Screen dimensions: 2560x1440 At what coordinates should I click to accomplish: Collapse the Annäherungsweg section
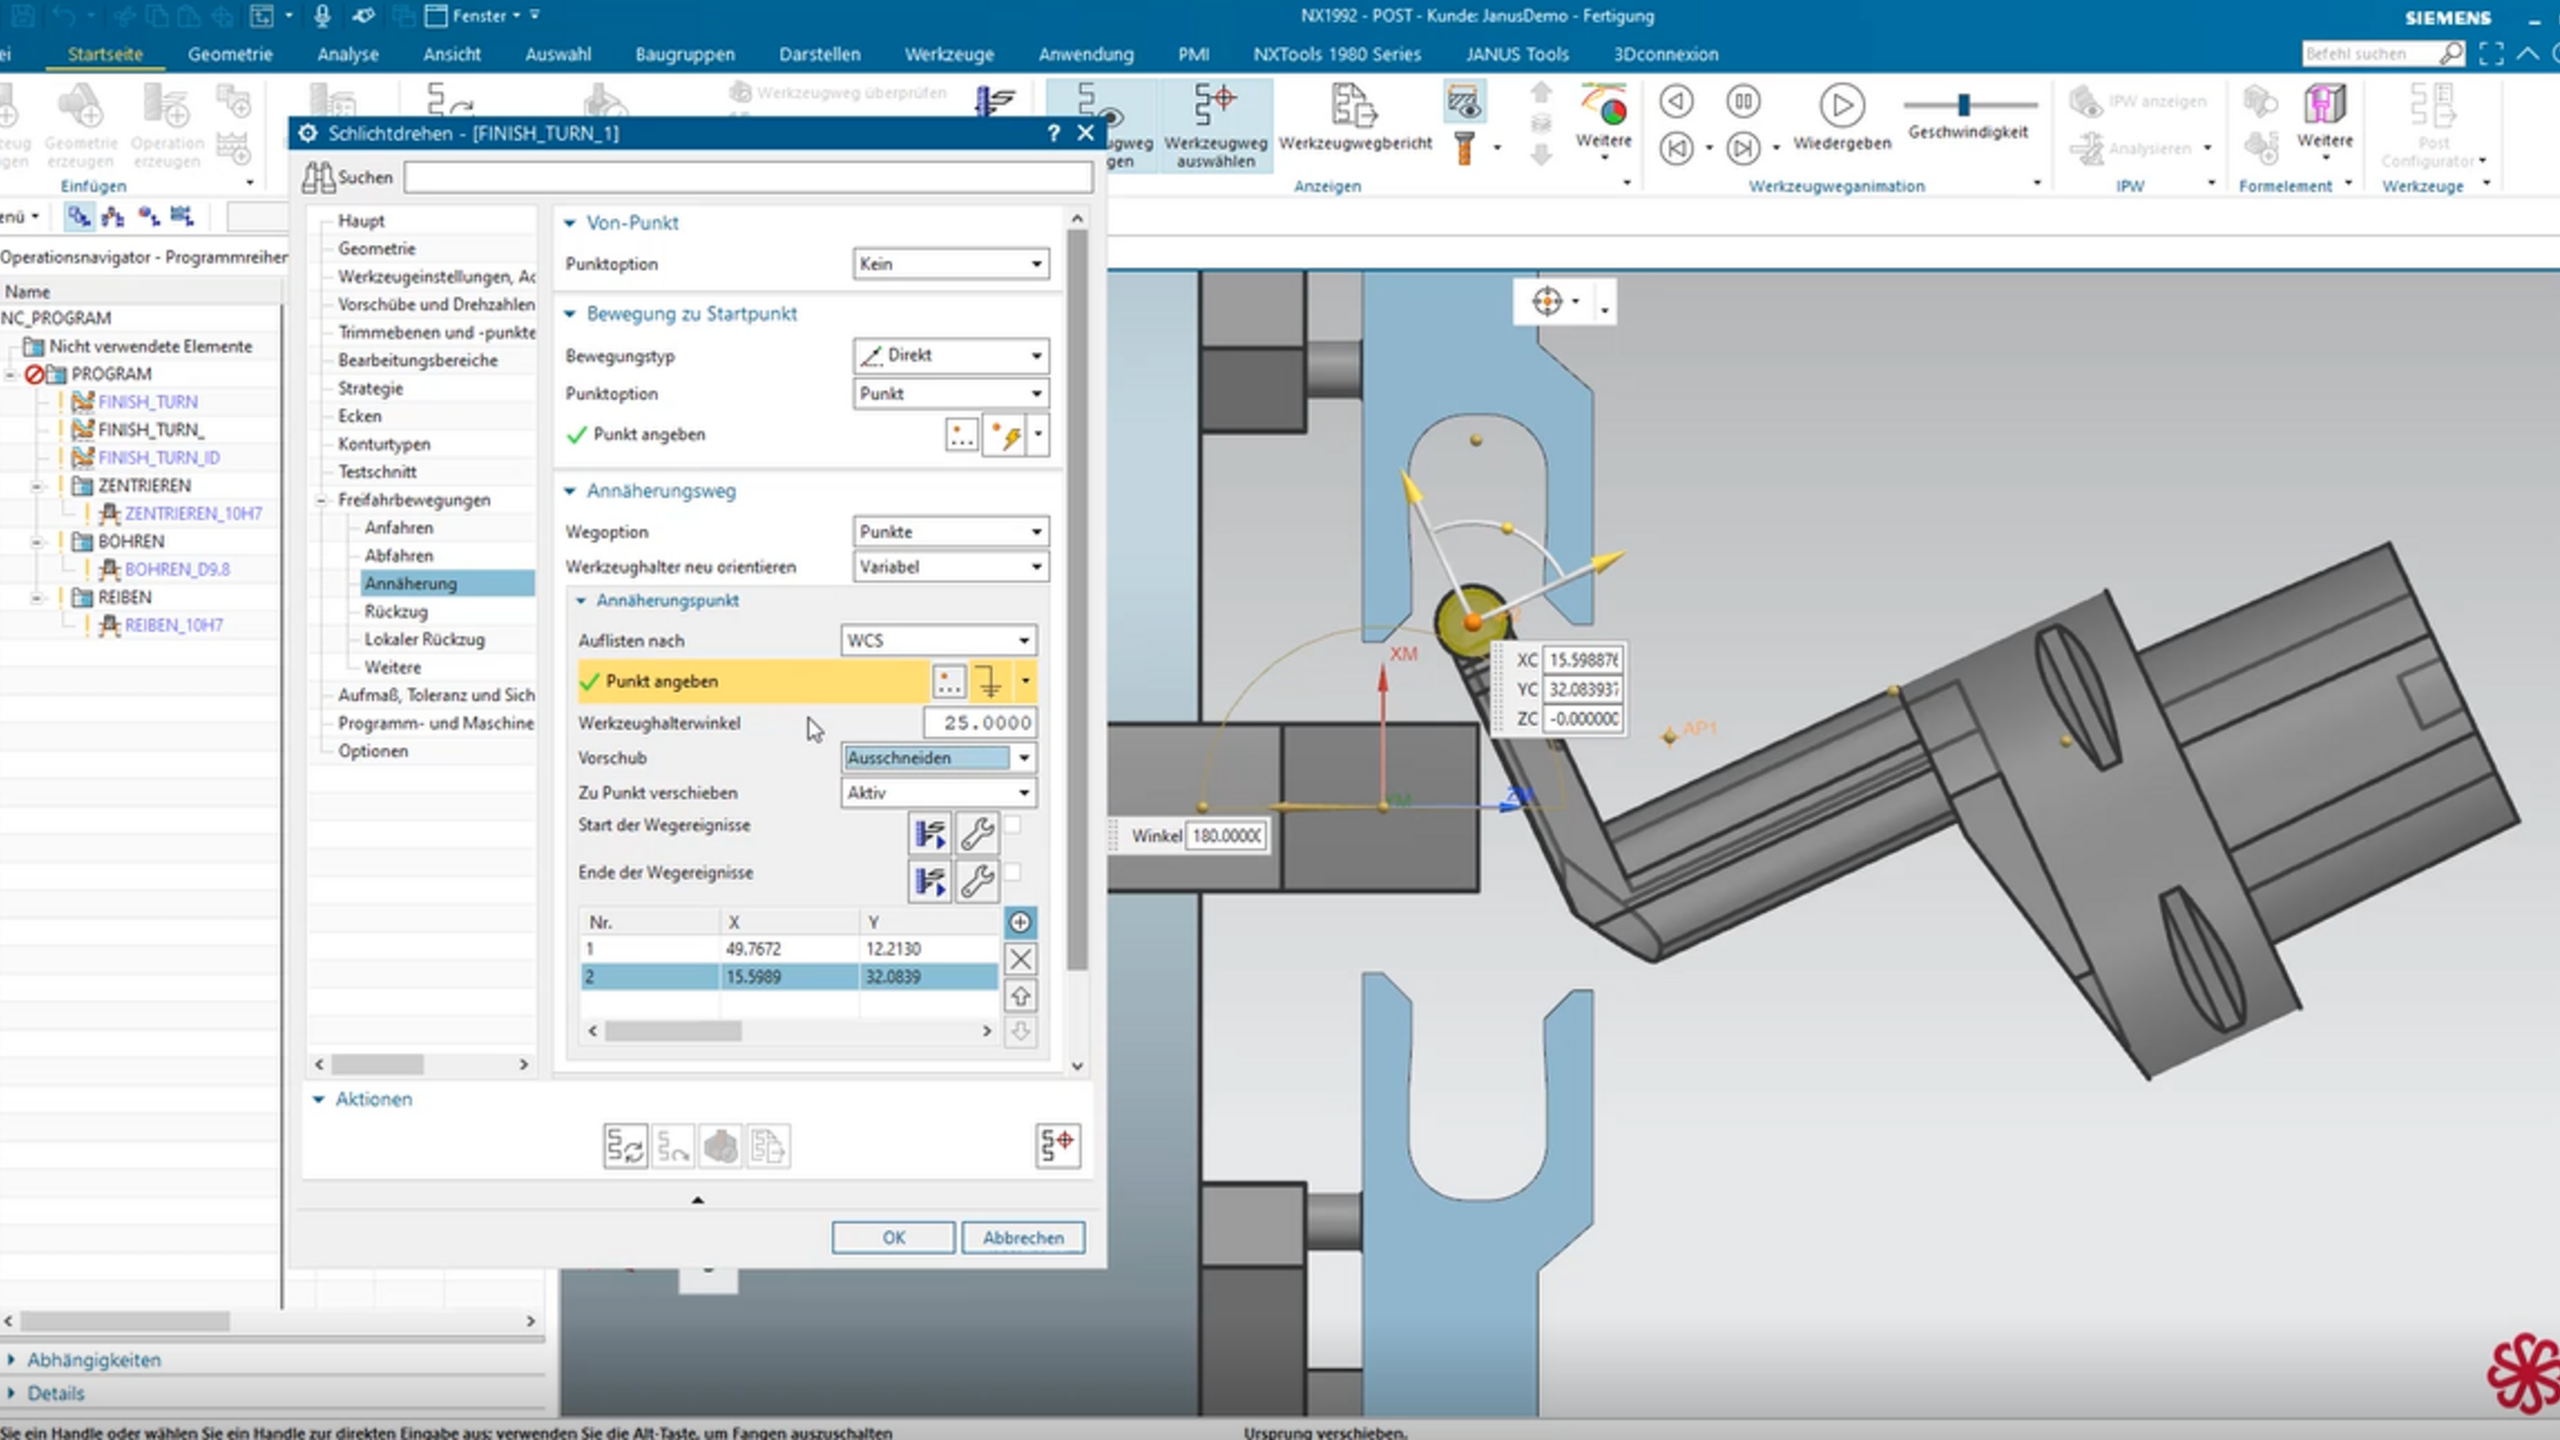pos(570,491)
